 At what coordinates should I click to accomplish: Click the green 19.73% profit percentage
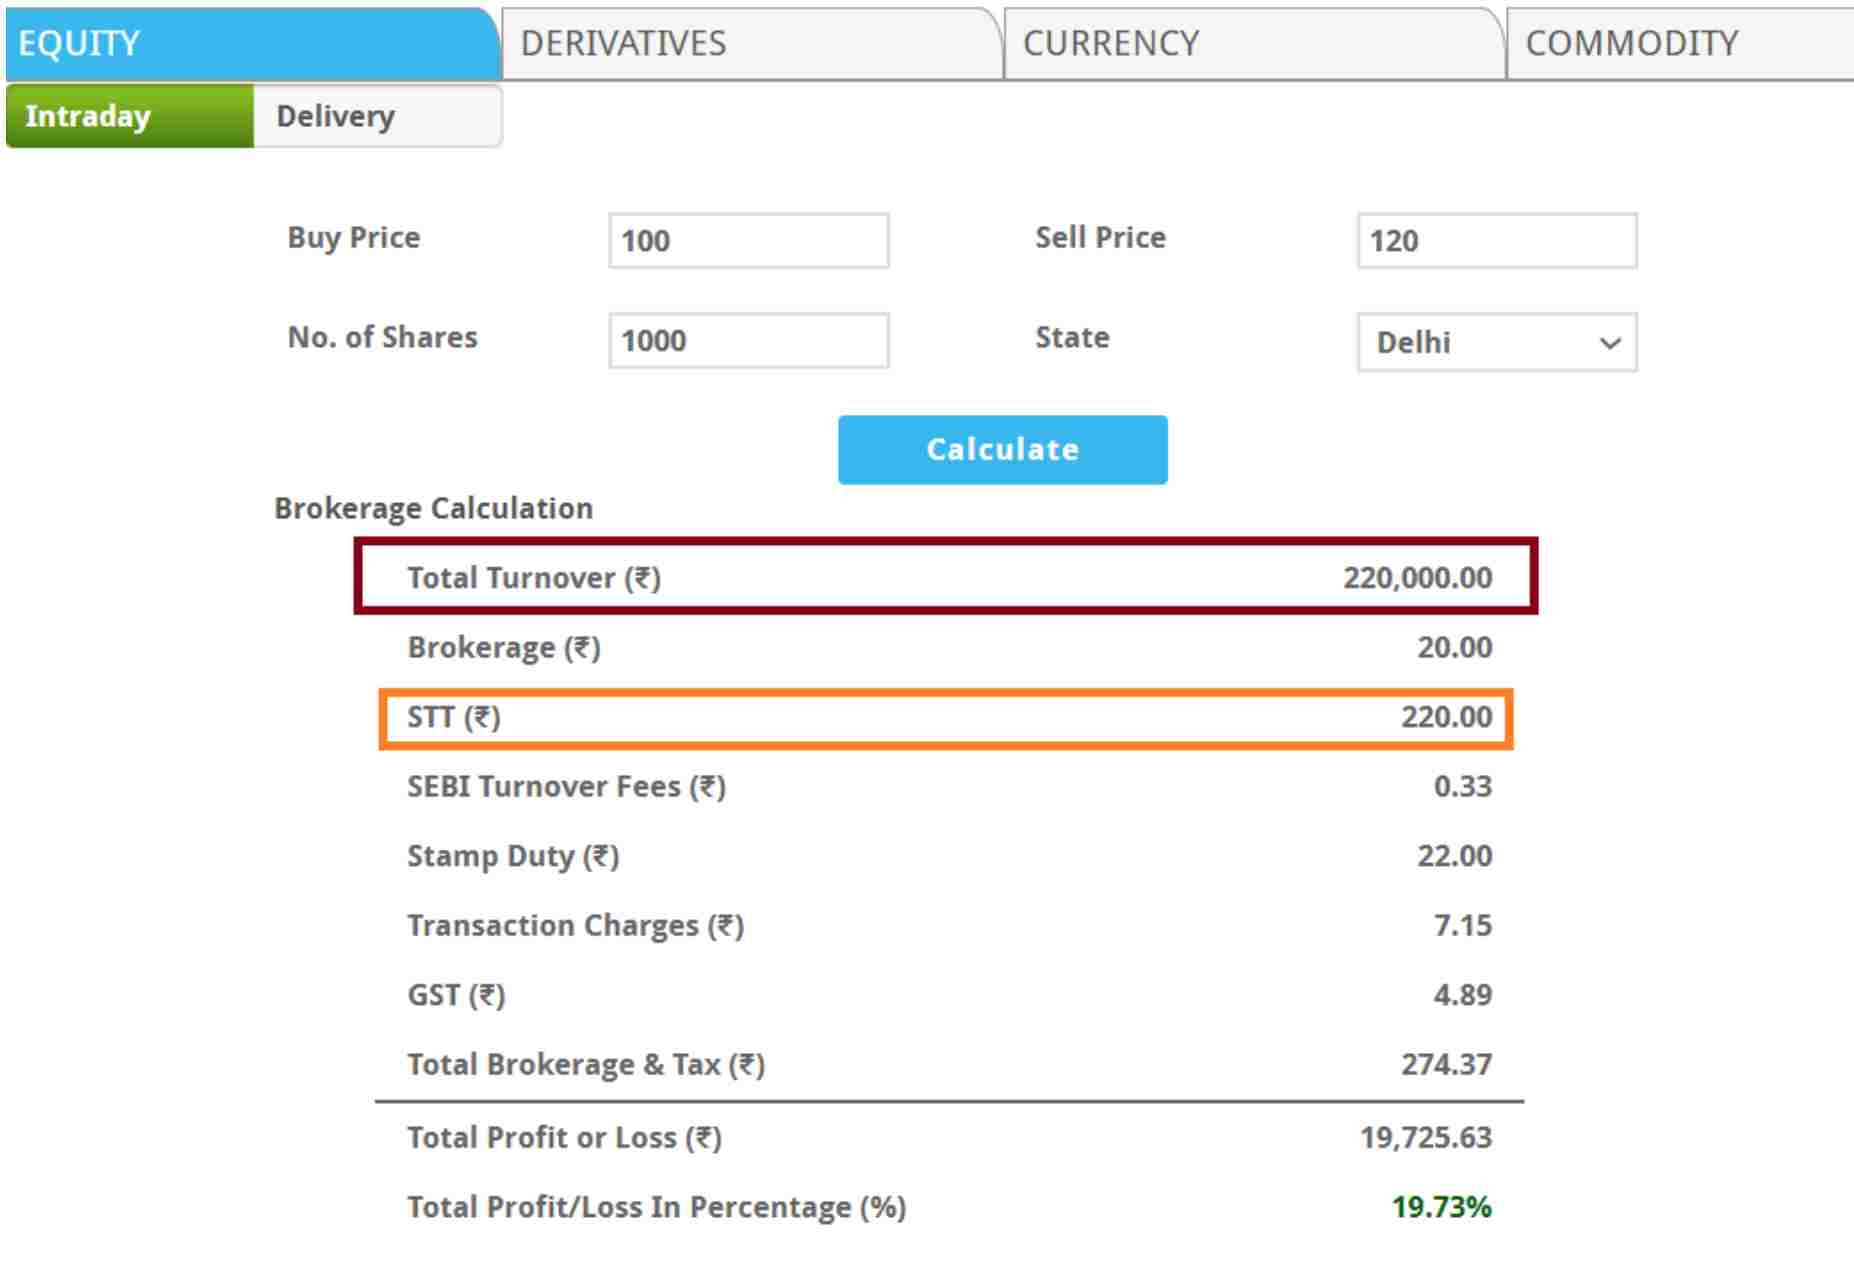[1441, 1207]
